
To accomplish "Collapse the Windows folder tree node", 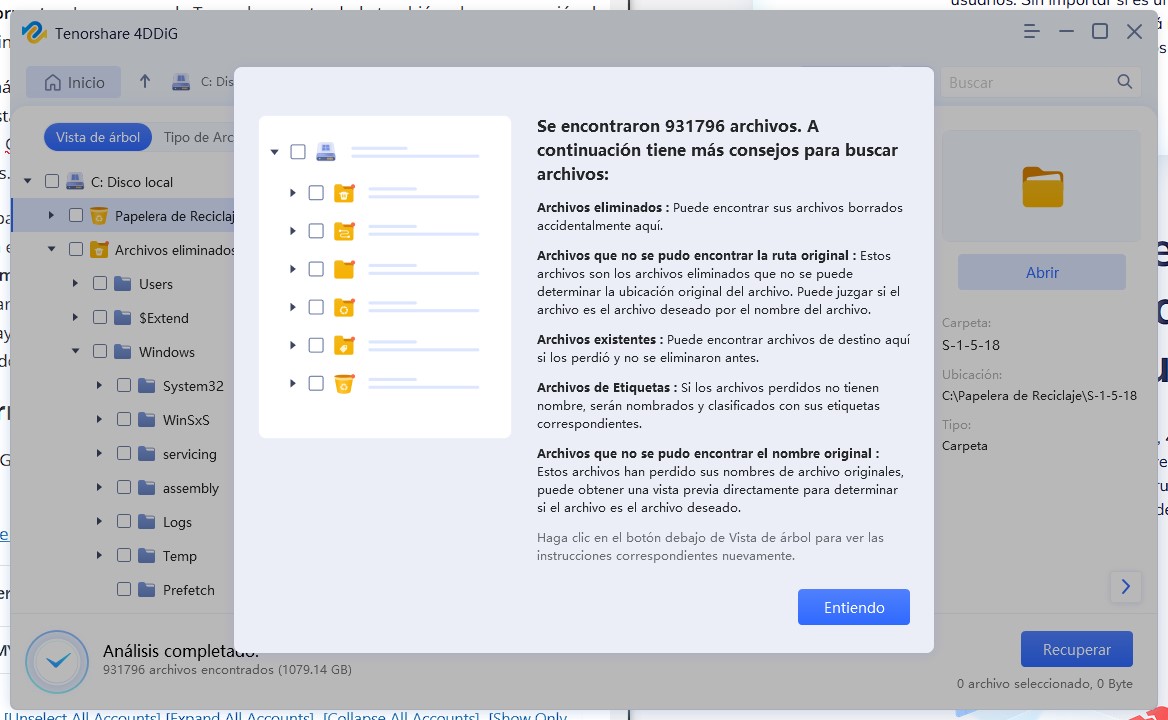I will pos(76,352).
